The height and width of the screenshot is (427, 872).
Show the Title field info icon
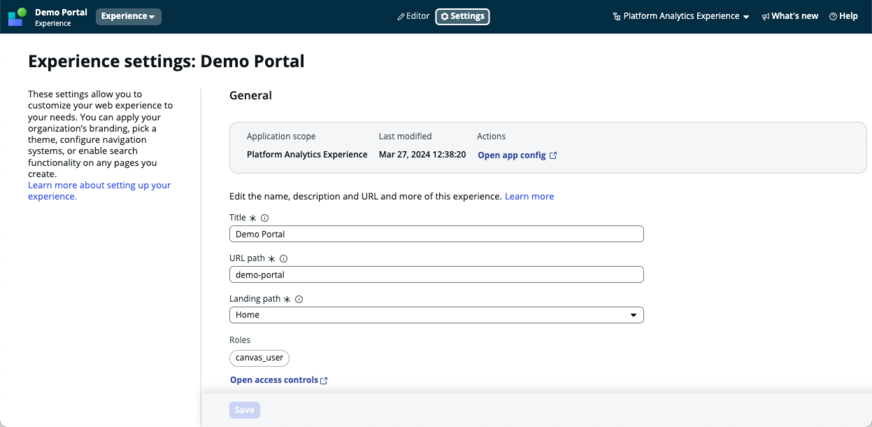click(265, 218)
